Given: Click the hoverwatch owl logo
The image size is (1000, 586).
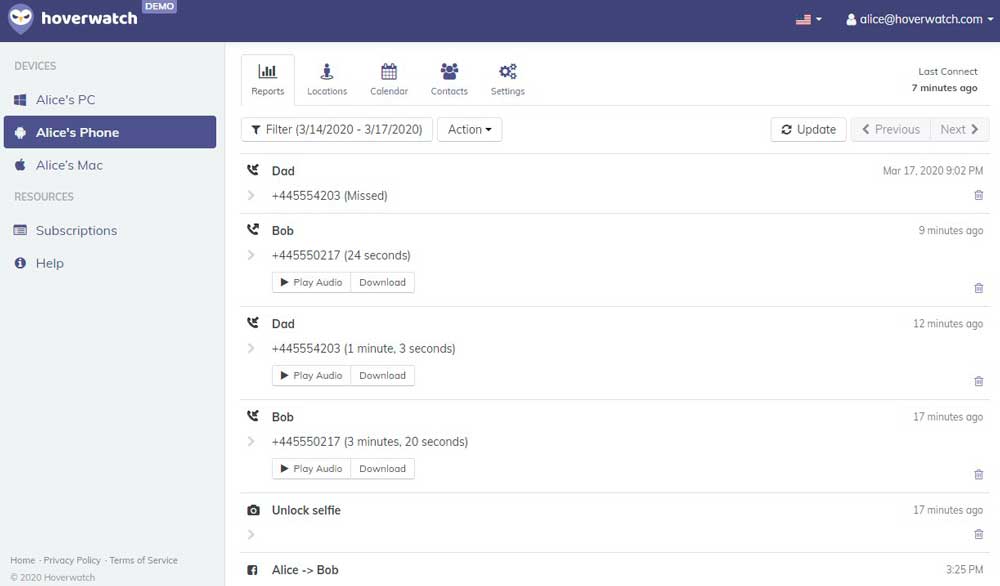Looking at the screenshot, I should pyautogui.click(x=20, y=19).
